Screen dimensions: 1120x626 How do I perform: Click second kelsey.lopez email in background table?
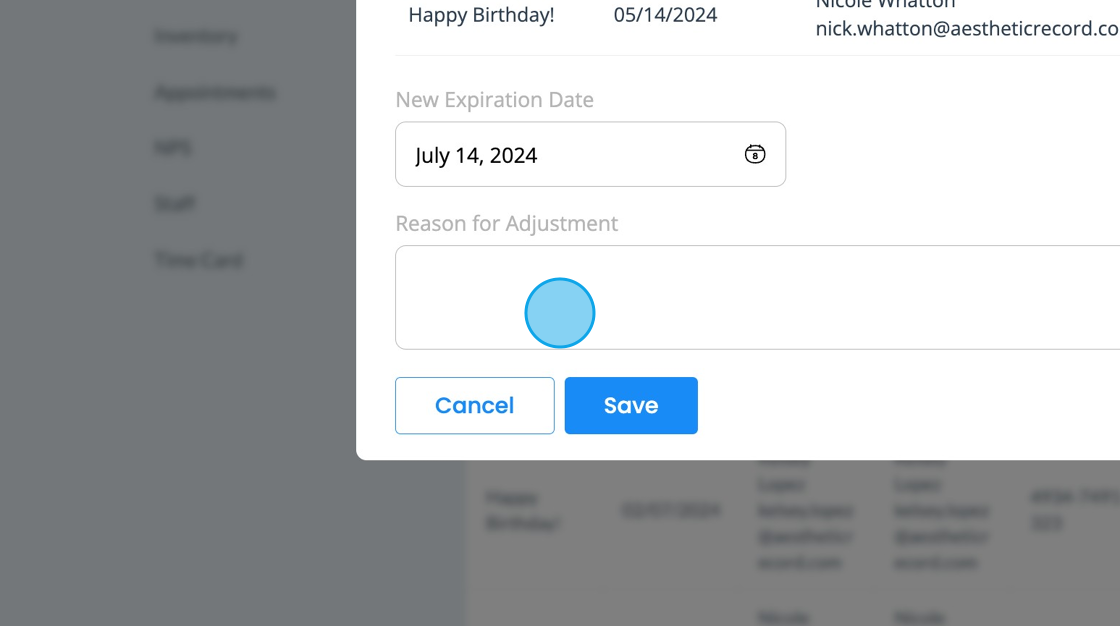[x=940, y=524]
